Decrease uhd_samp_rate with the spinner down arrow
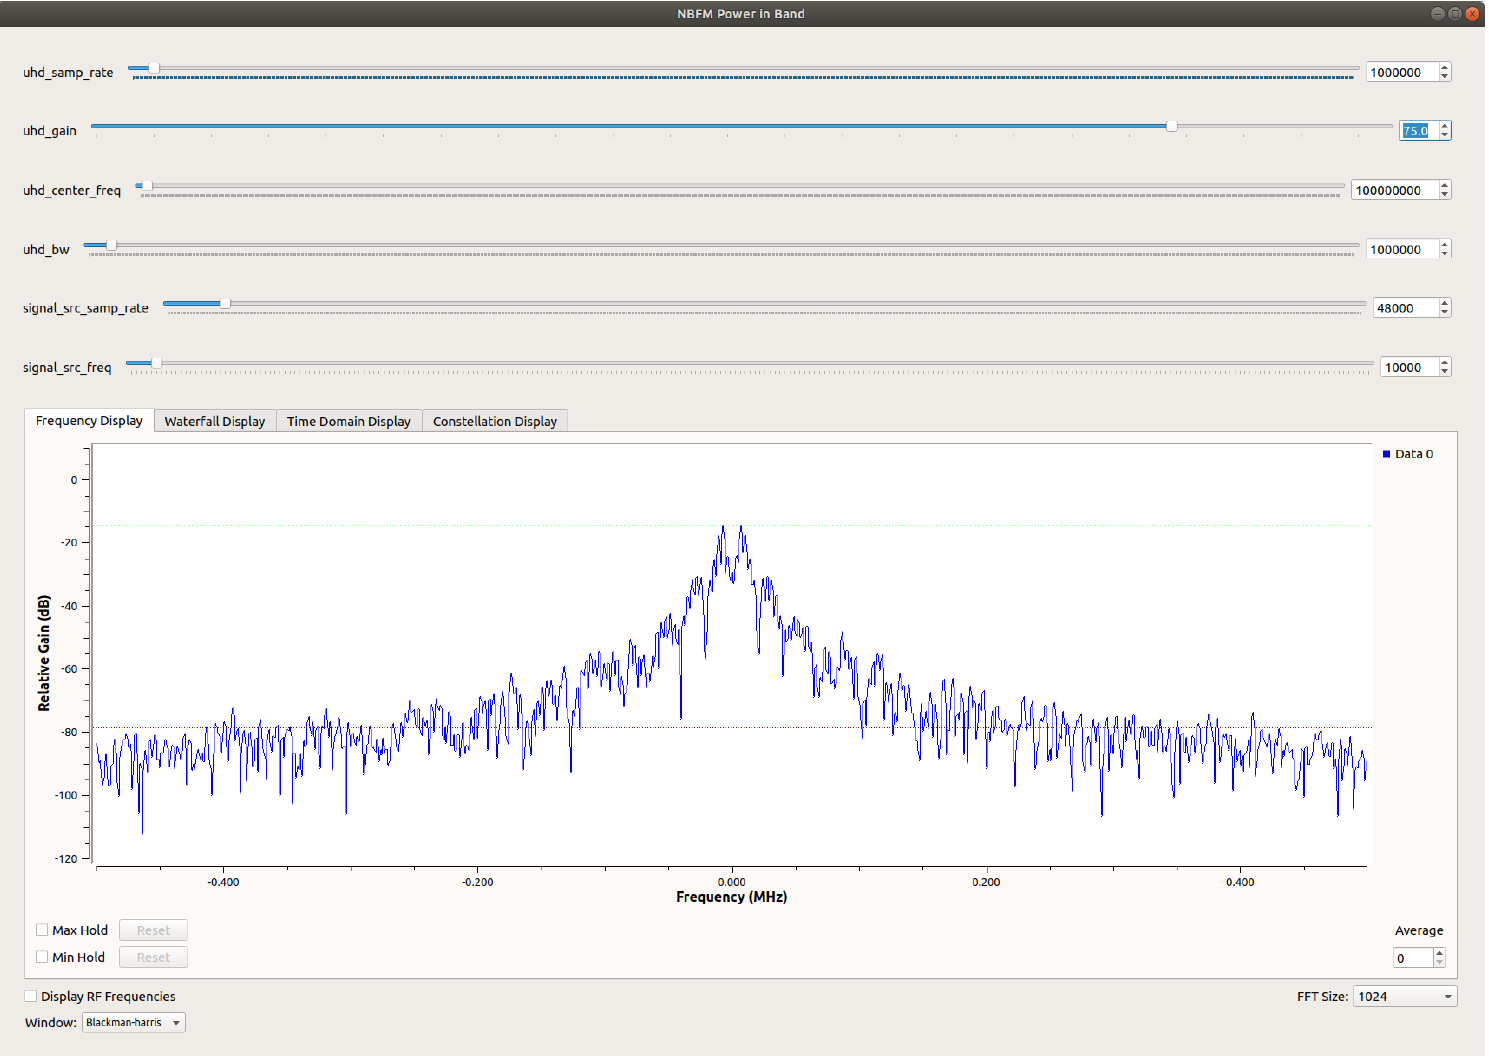 coord(1445,77)
